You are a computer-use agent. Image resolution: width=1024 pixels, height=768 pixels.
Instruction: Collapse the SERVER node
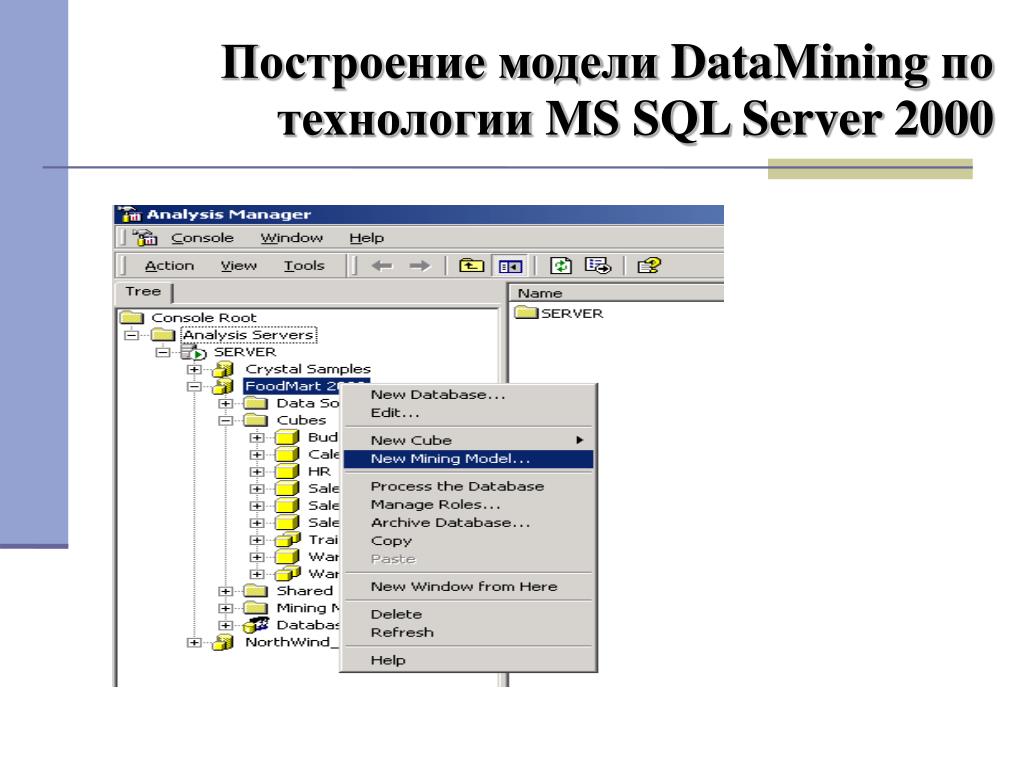(x=163, y=352)
